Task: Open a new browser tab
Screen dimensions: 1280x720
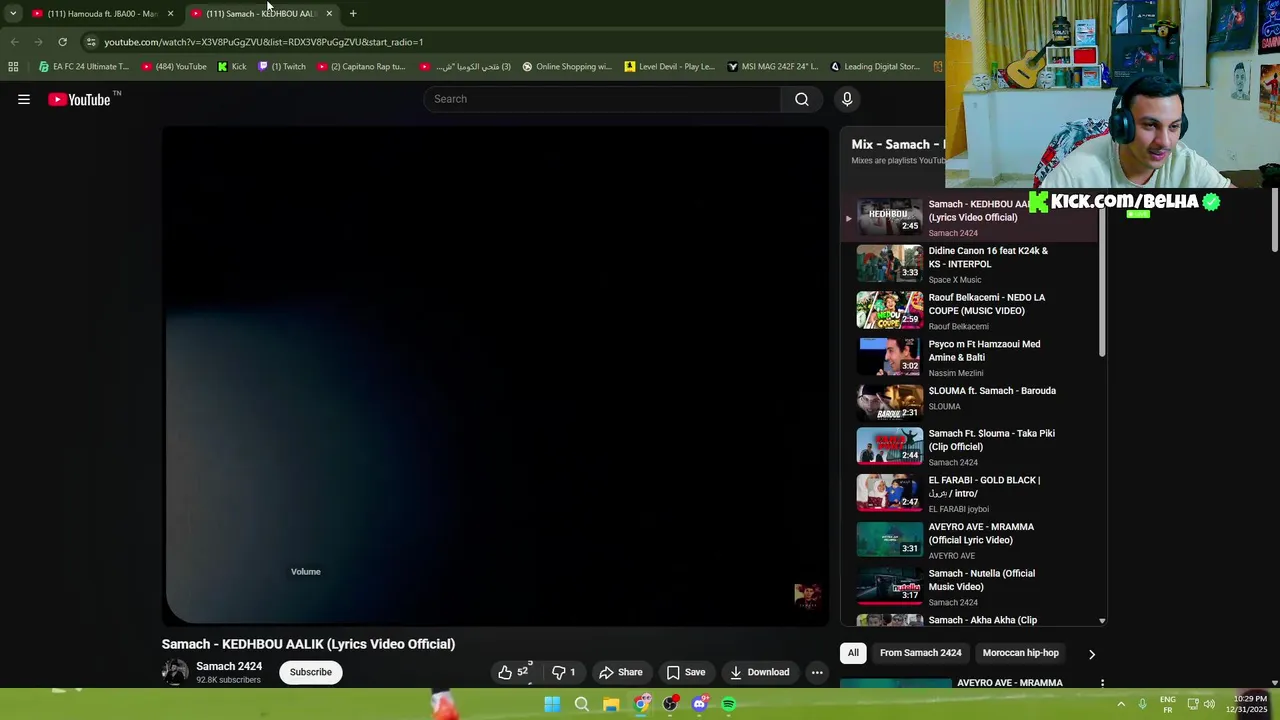Action: (x=353, y=13)
